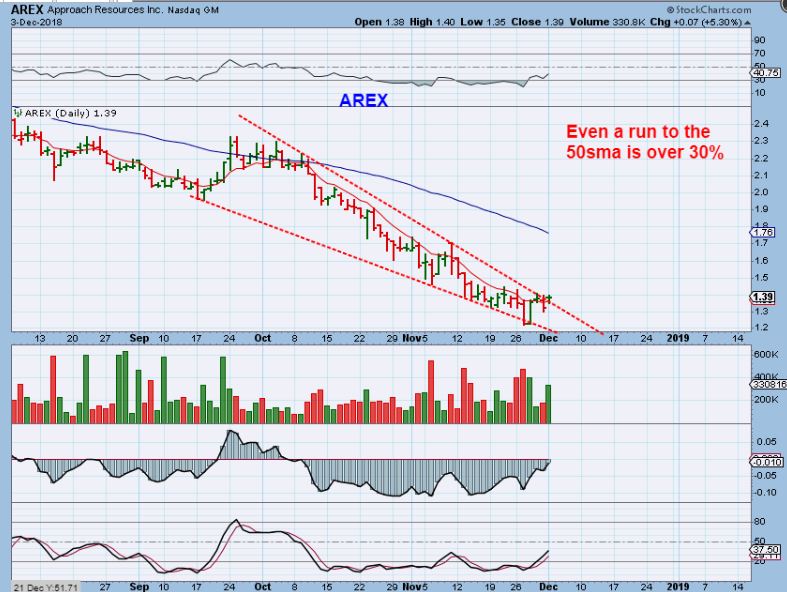The width and height of the screenshot is (787, 592).
Task: Click the 0.05 money flow axis label
Action: point(766,441)
